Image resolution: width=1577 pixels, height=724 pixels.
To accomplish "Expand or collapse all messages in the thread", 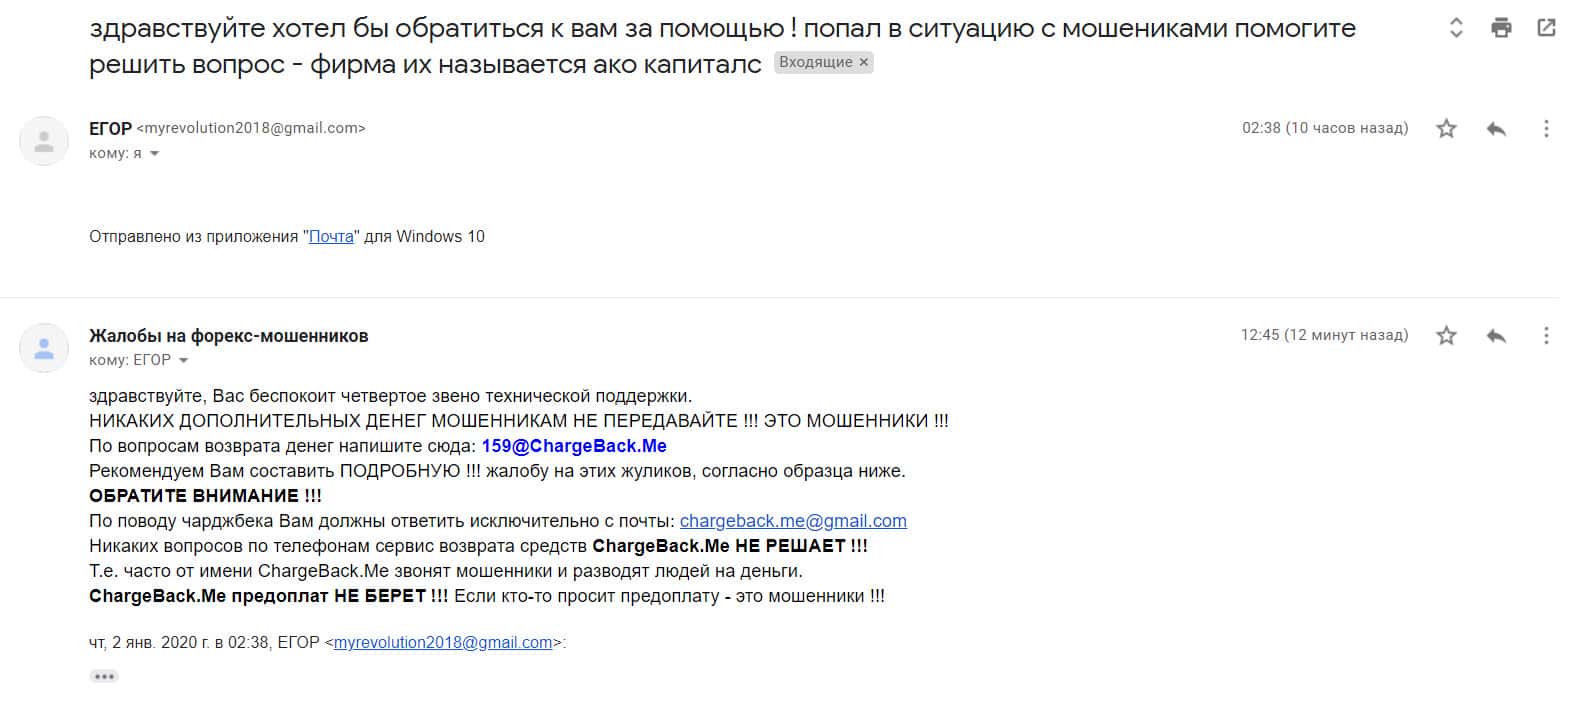I will (x=1456, y=28).
